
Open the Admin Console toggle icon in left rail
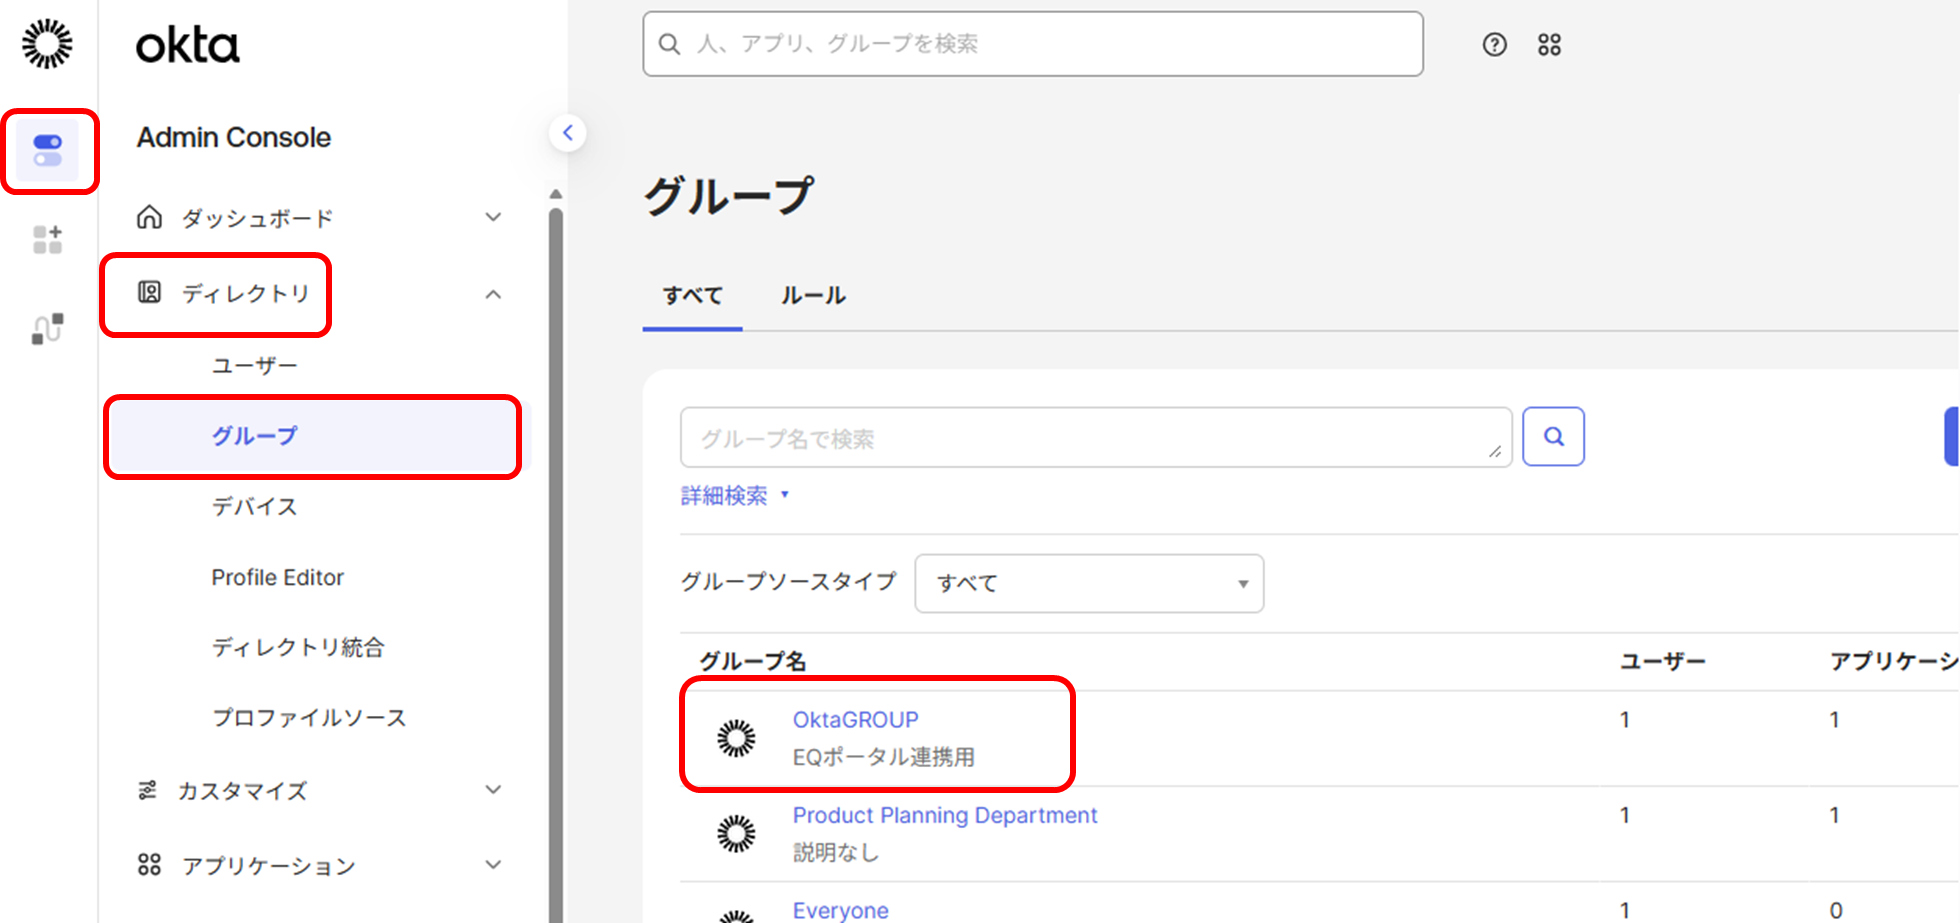48,151
